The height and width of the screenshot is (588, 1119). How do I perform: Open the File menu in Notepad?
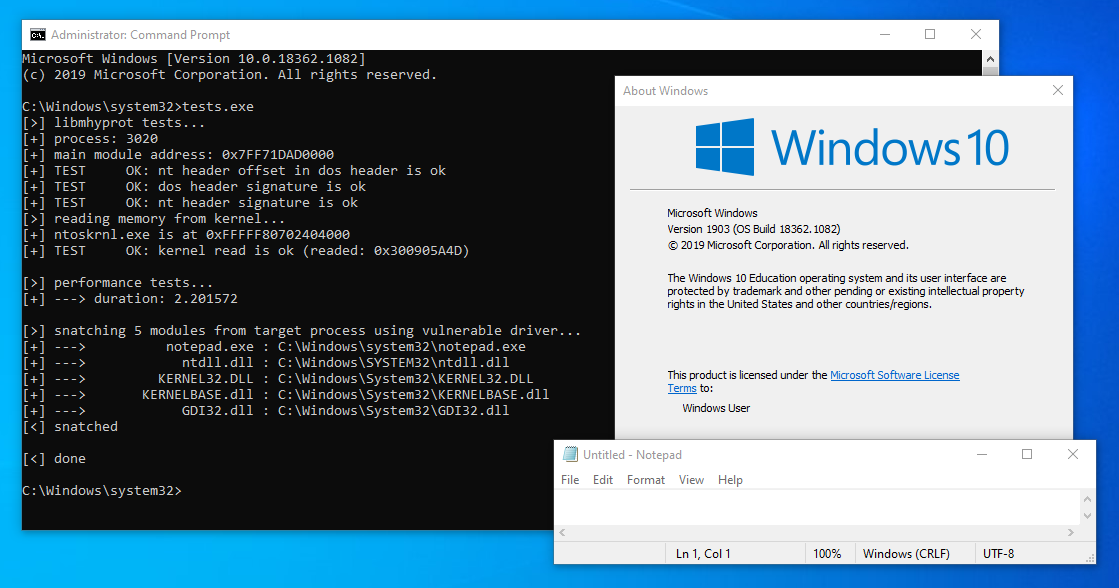[x=570, y=480]
